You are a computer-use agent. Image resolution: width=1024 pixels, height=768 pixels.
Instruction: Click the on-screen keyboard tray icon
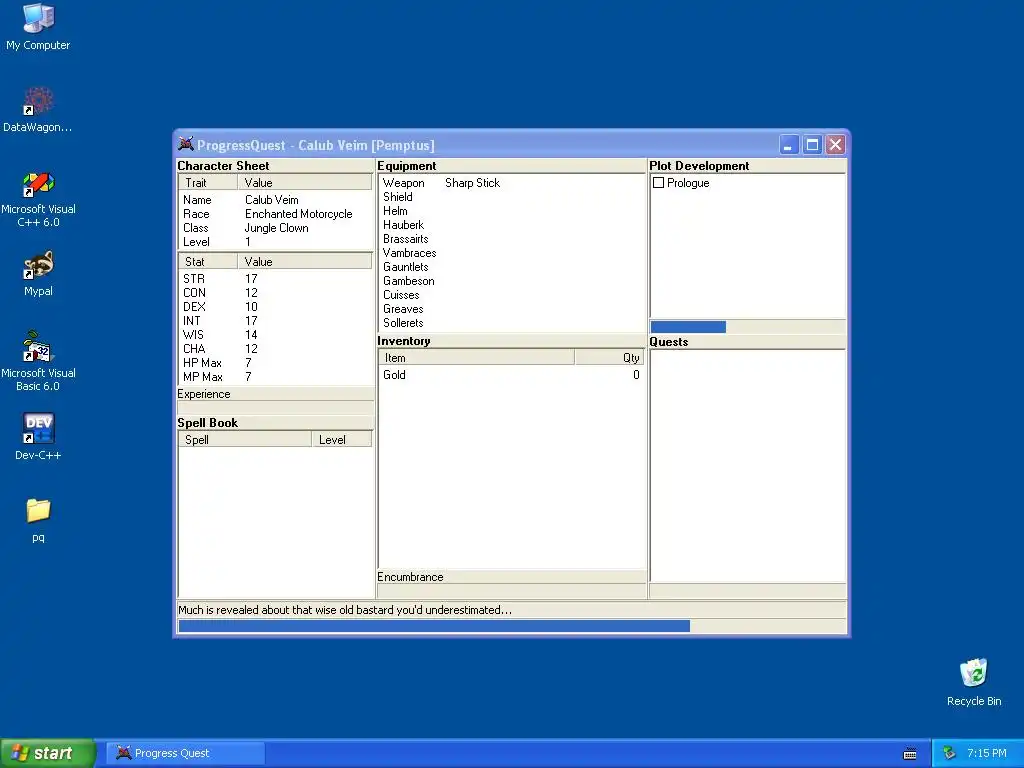910,754
